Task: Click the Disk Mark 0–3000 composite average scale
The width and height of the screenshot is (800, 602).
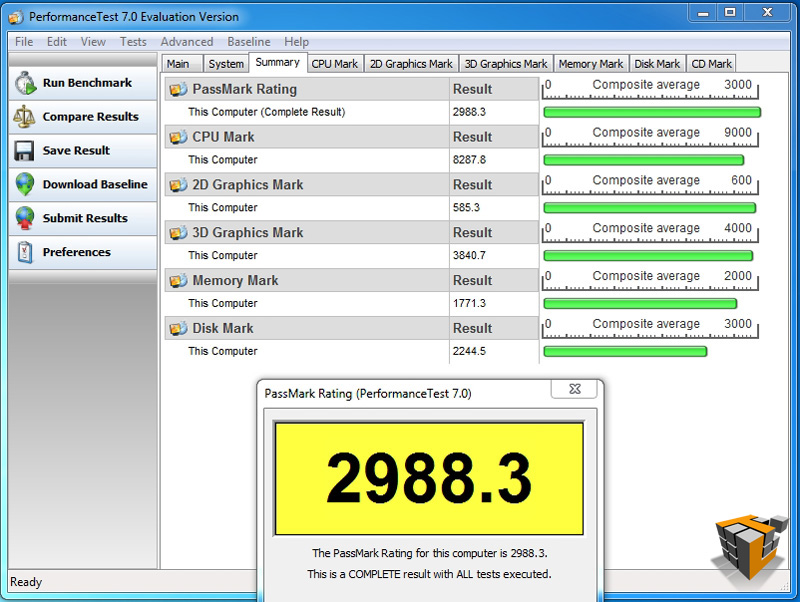Action: (650, 328)
